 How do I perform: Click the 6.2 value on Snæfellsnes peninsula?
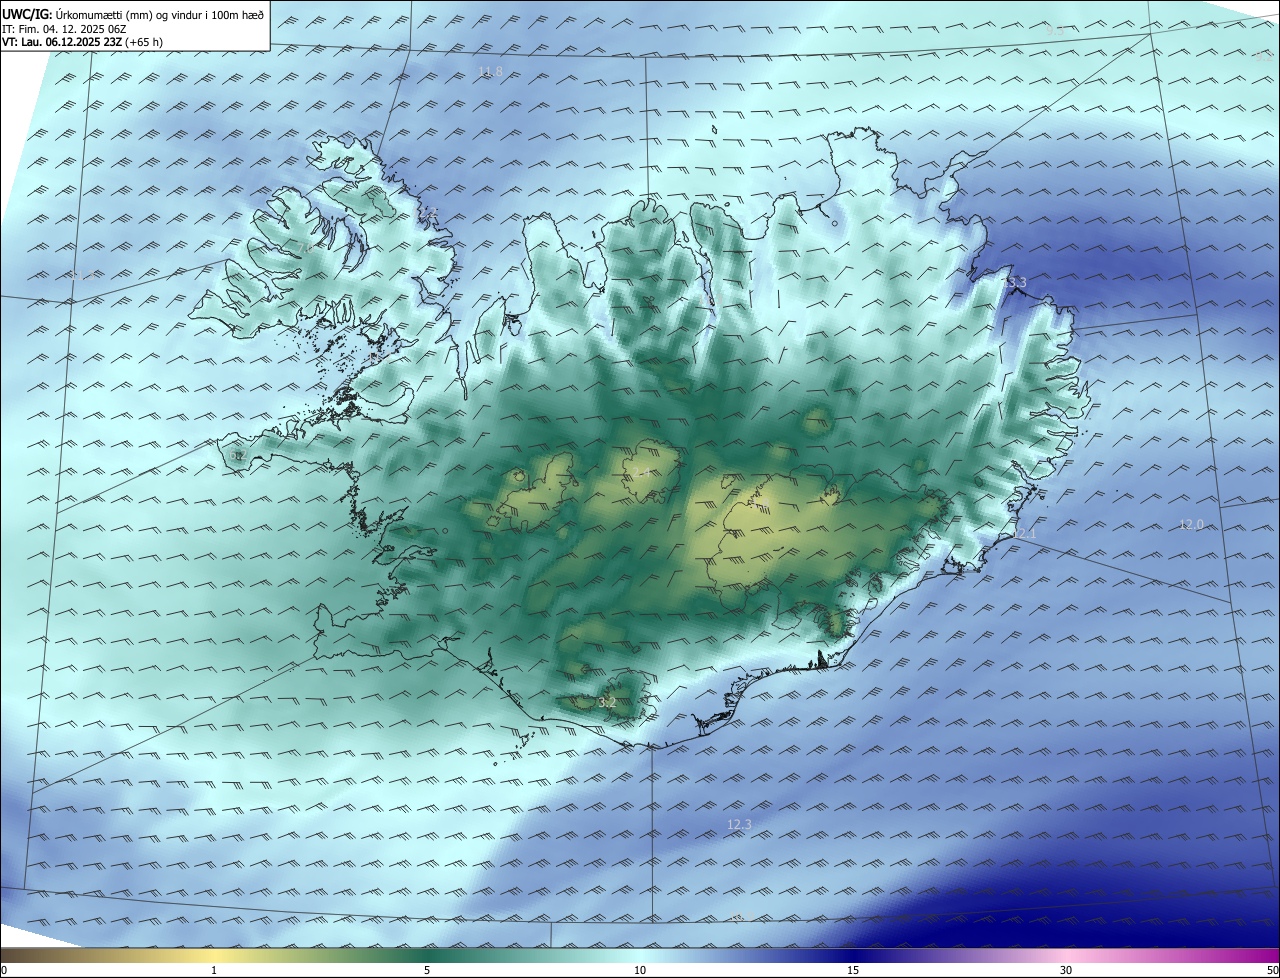click(x=237, y=455)
